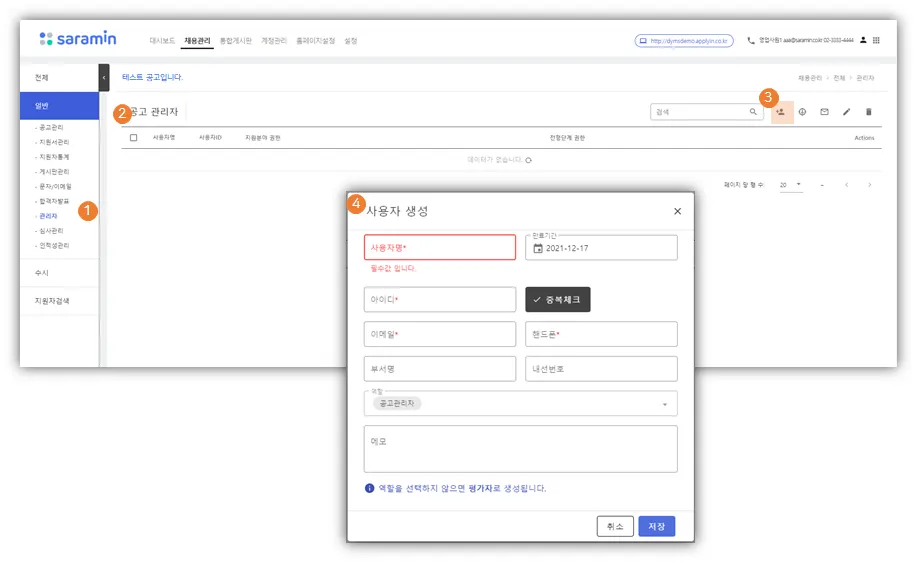Click the user profile icon in the header
This screenshot has width=917, height=563.
pos(863,40)
